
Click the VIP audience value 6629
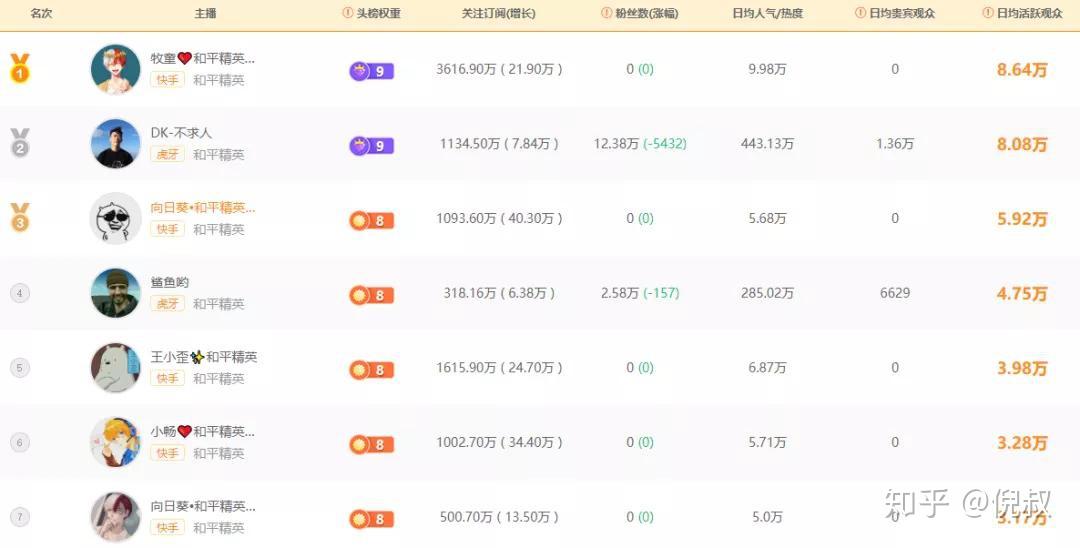895,293
